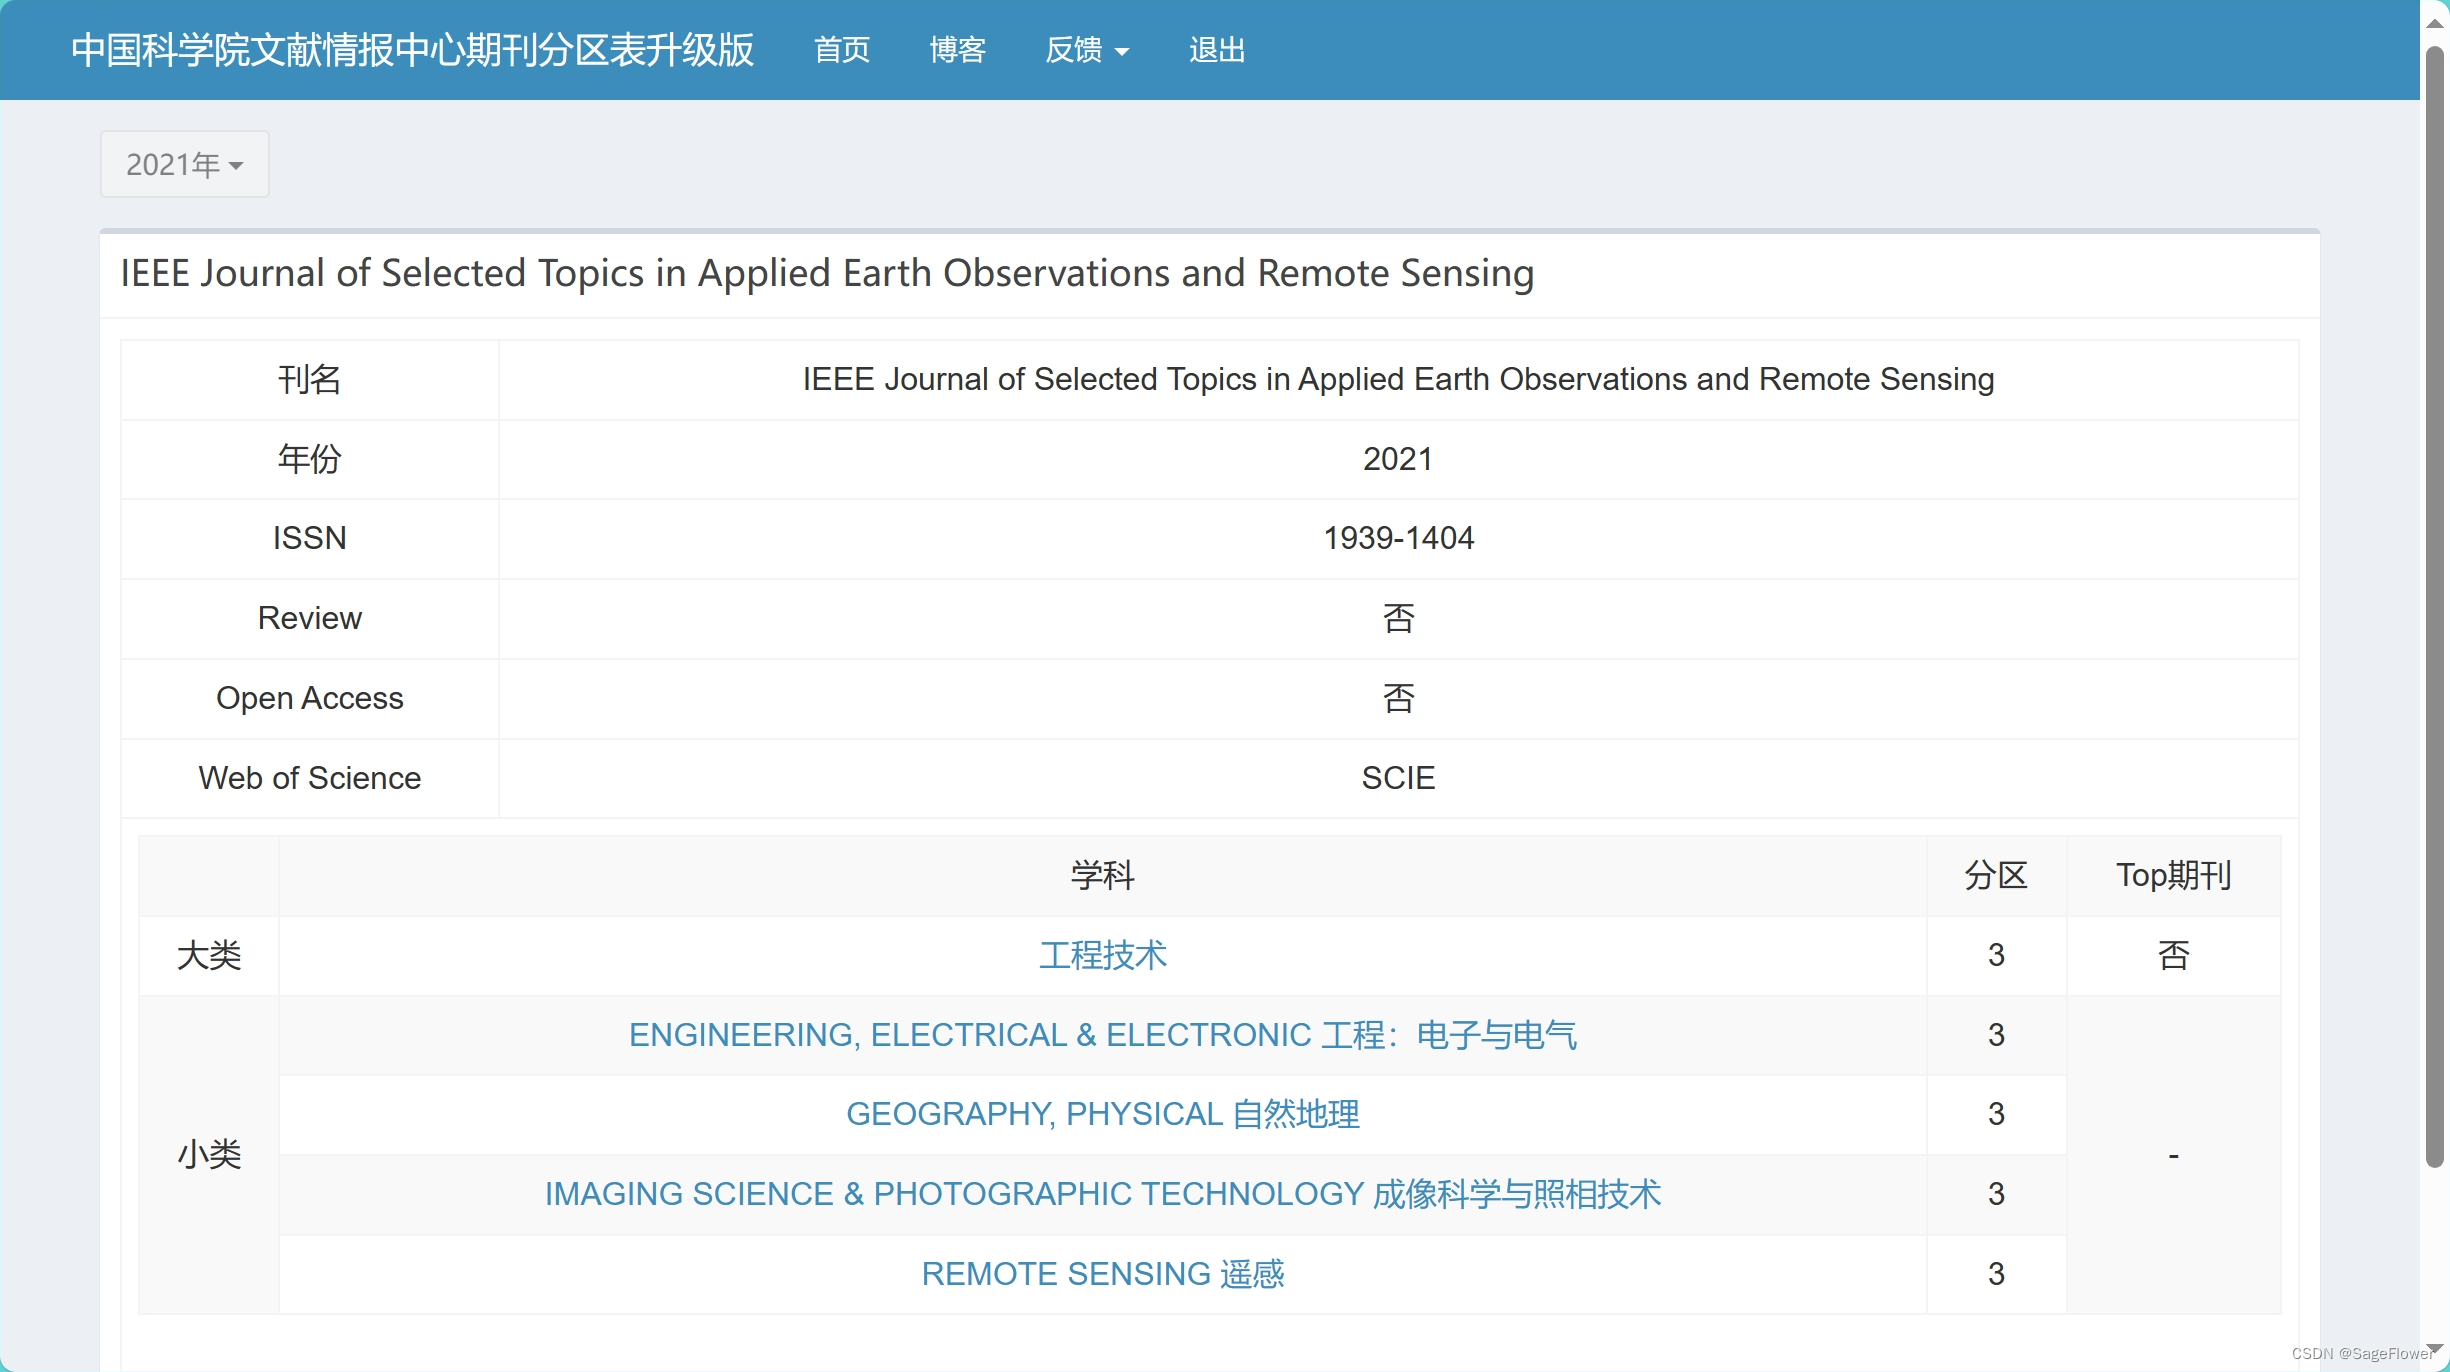Click the 年份 value 2021
Viewport: 2450px width, 1372px height.
point(1398,459)
